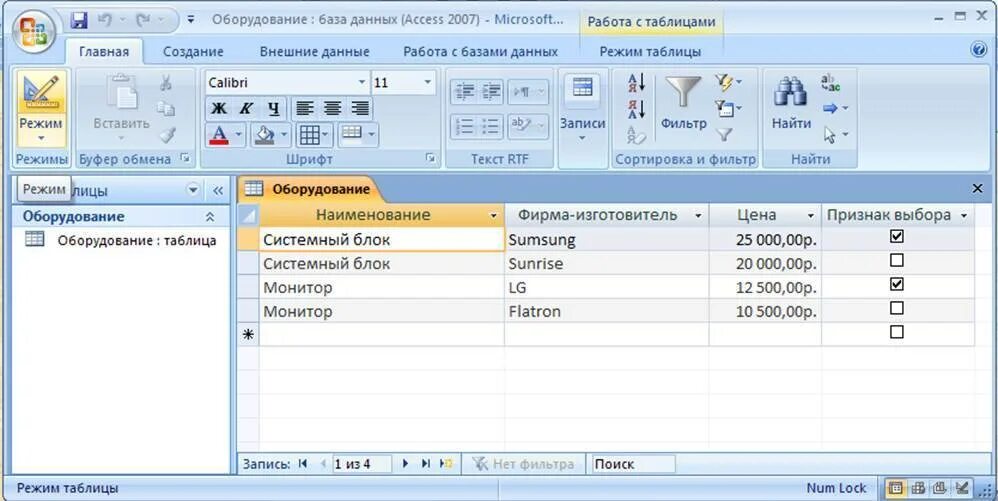Screen dimensions: 998x501
Task: Select the format painter brush icon
Action: [167, 134]
